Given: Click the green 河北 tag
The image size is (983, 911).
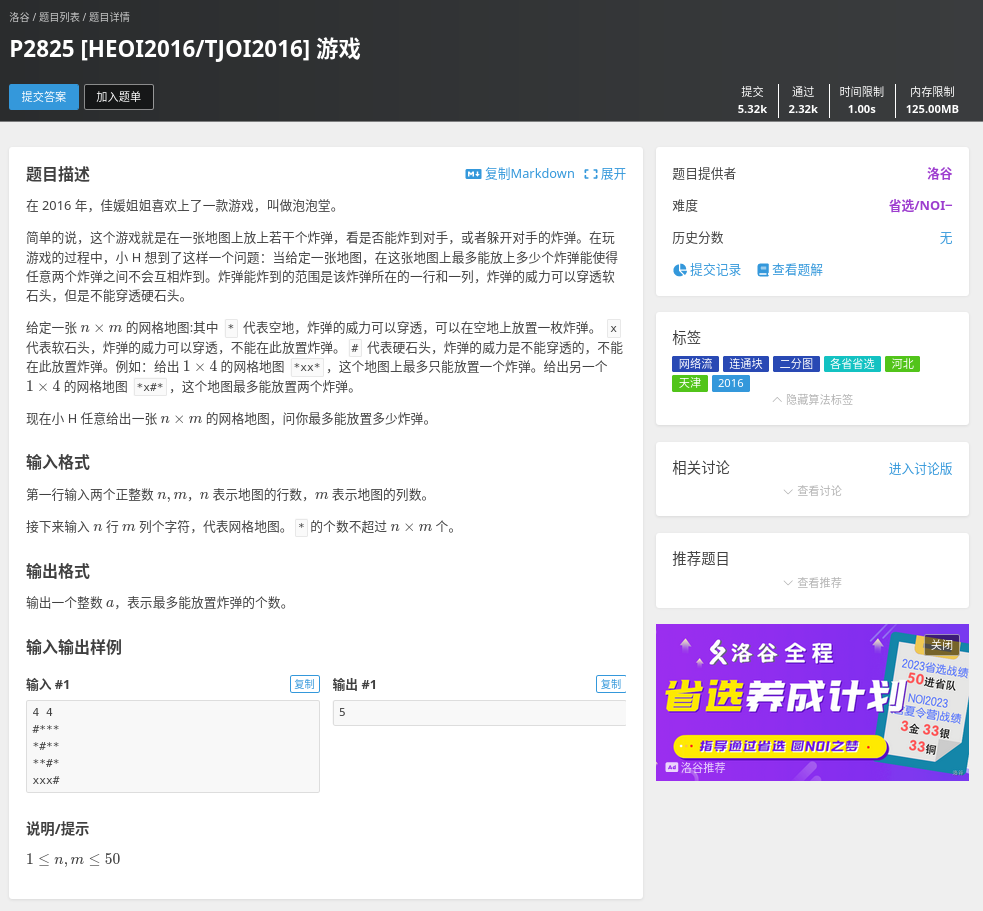Looking at the screenshot, I should (902, 364).
